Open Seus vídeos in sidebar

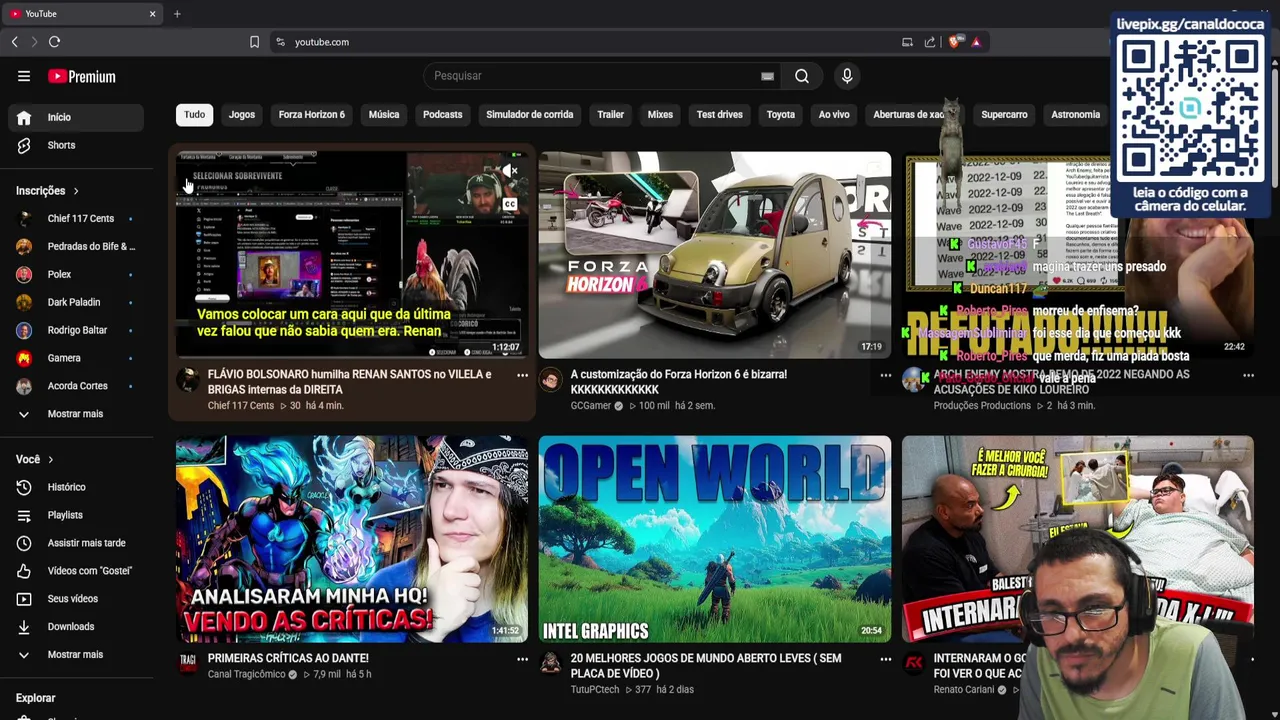pyautogui.click(x=76, y=599)
